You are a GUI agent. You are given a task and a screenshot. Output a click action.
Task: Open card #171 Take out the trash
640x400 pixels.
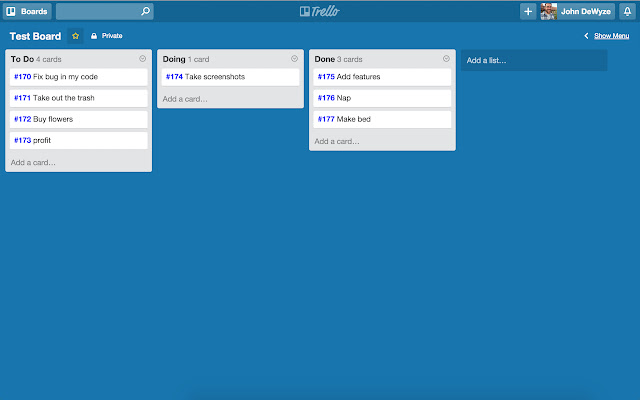click(78, 98)
